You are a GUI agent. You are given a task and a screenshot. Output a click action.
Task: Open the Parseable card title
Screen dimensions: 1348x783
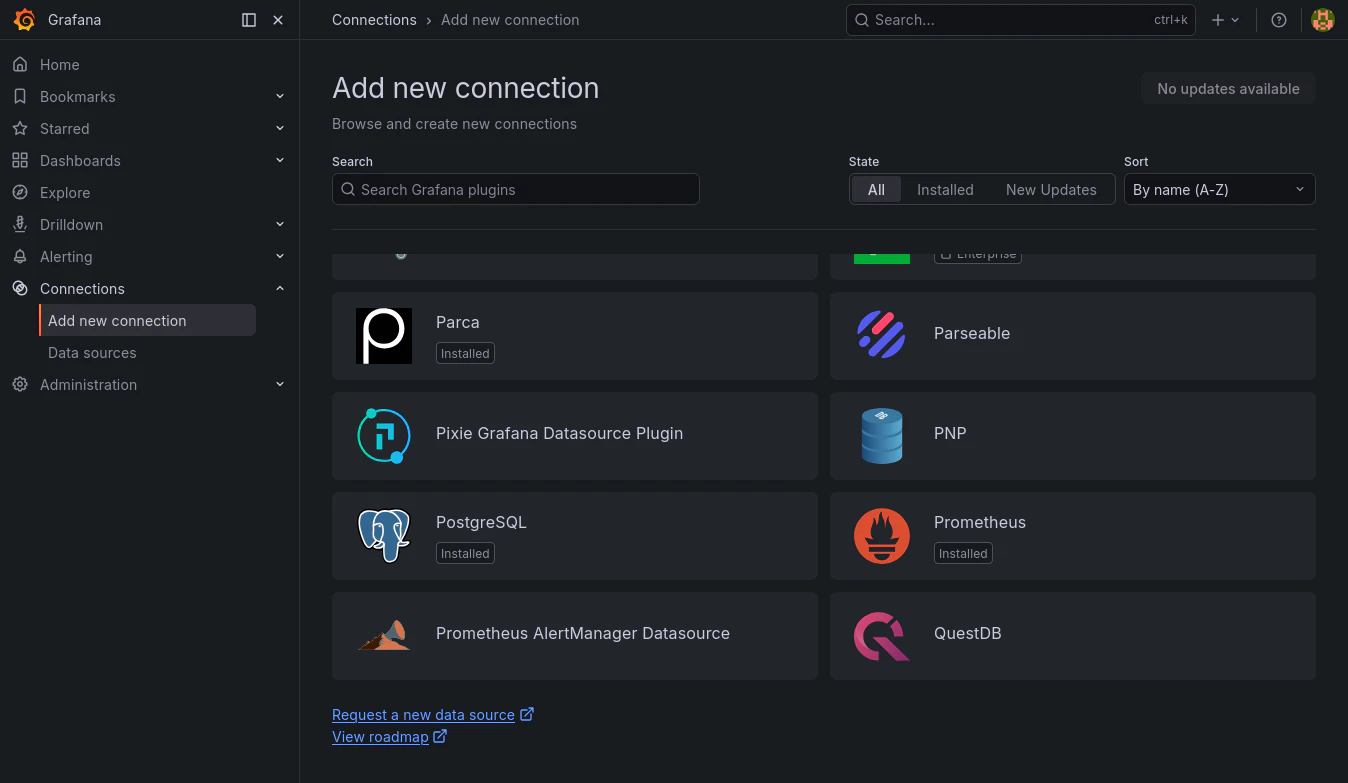pos(972,334)
